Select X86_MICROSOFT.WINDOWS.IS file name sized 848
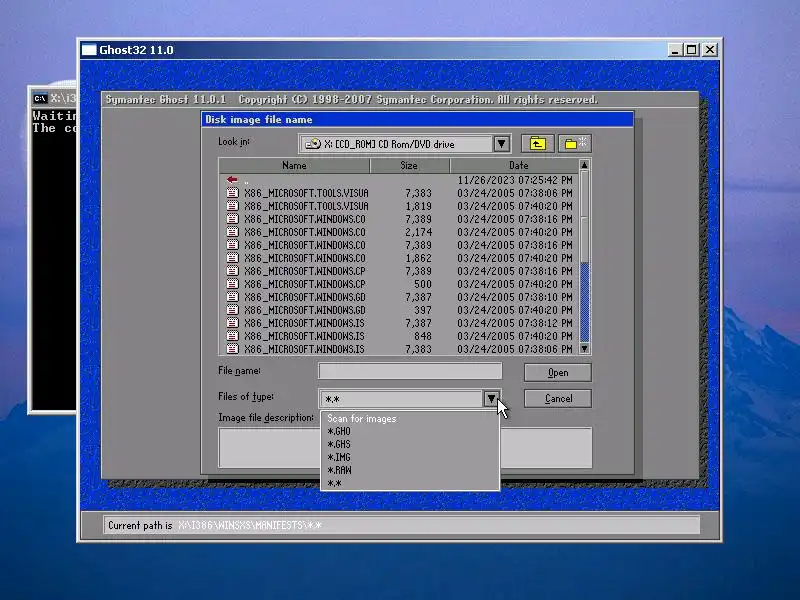The width and height of the screenshot is (800, 600). coord(304,336)
